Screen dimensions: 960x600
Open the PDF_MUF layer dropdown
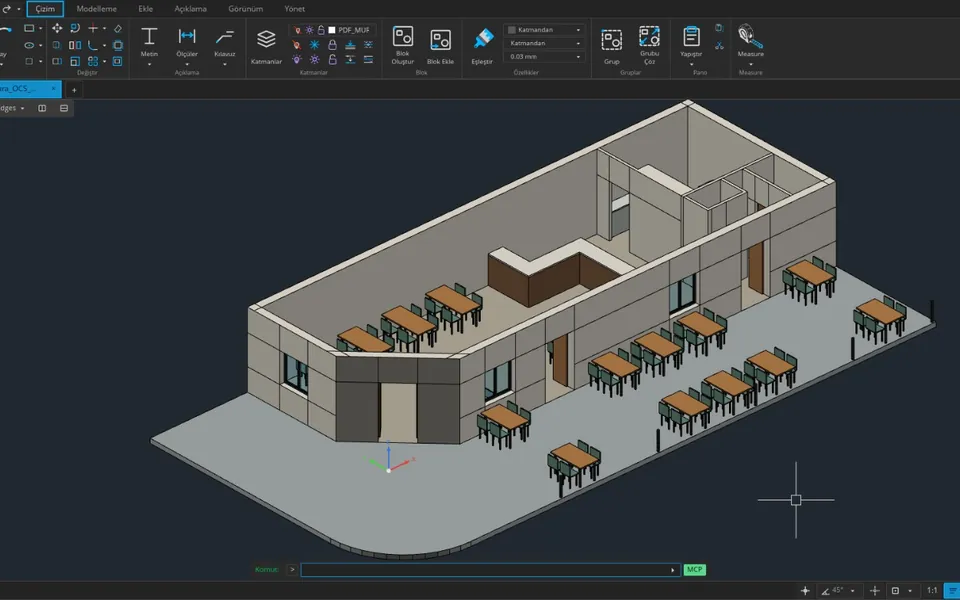coord(332,29)
